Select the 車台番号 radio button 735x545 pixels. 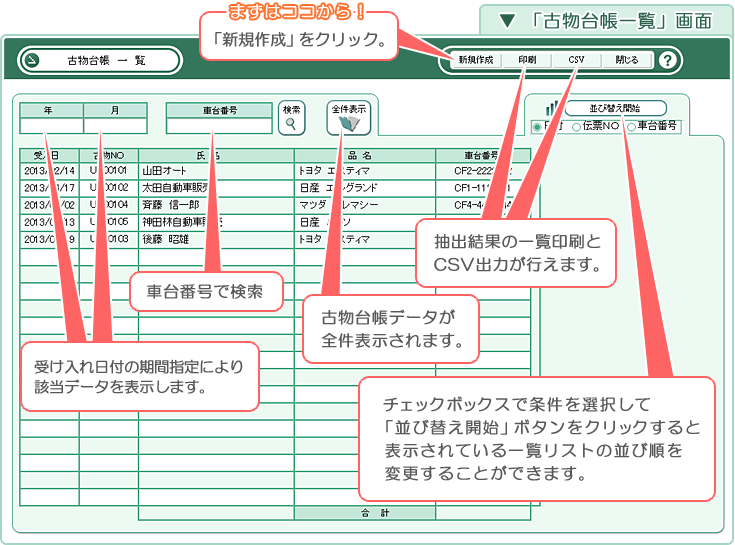click(631, 127)
